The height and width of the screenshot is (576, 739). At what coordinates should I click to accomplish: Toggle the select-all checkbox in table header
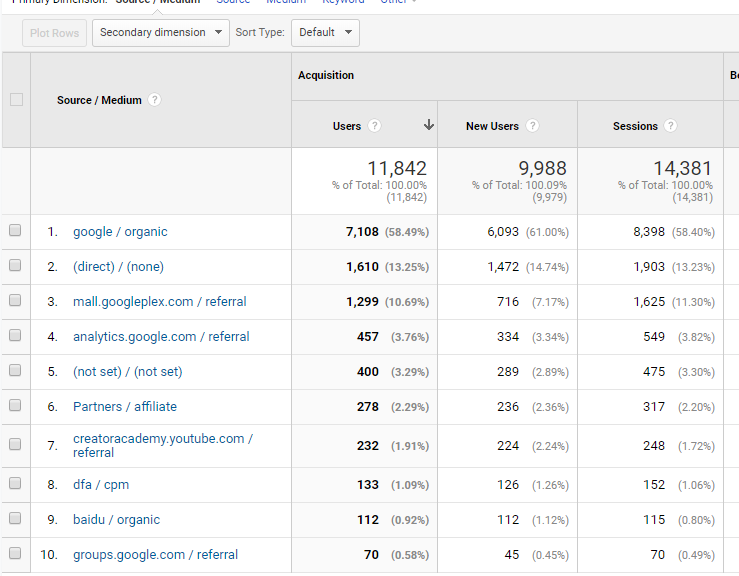(x=16, y=100)
